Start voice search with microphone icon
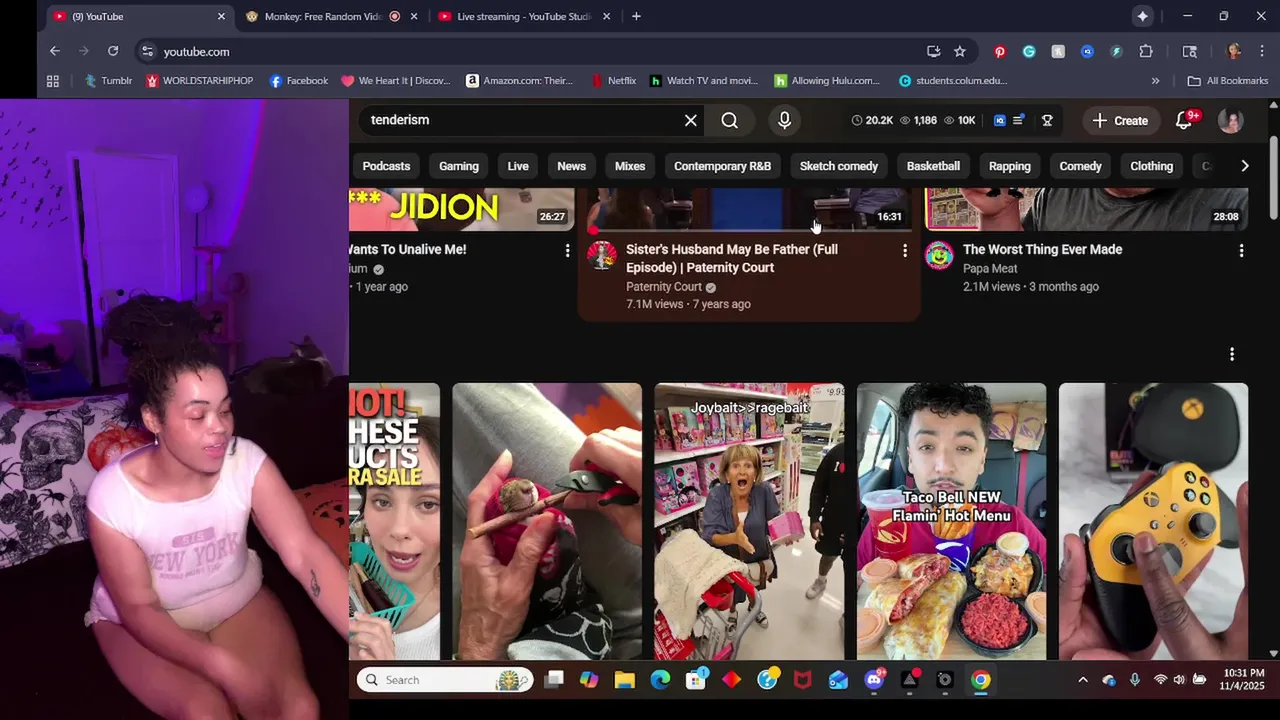The image size is (1280, 720). click(x=784, y=120)
